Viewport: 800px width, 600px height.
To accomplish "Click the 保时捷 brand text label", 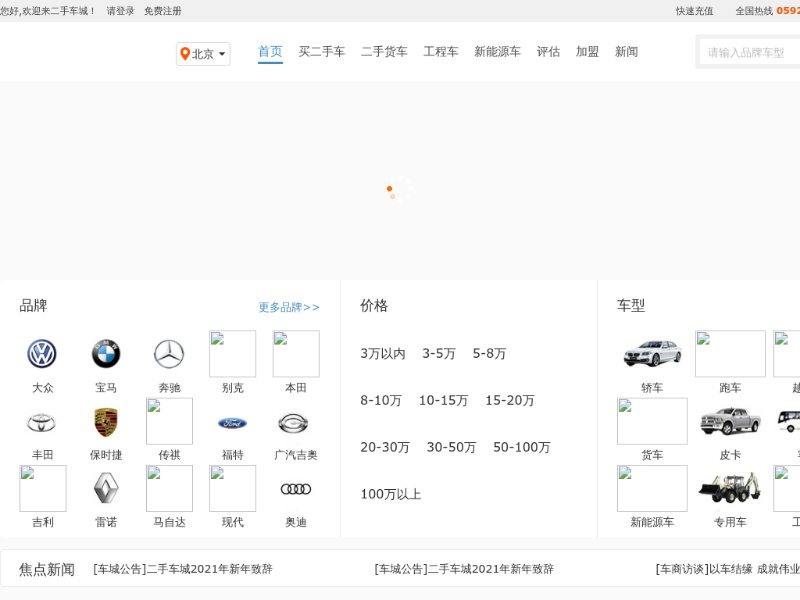I will [106, 455].
